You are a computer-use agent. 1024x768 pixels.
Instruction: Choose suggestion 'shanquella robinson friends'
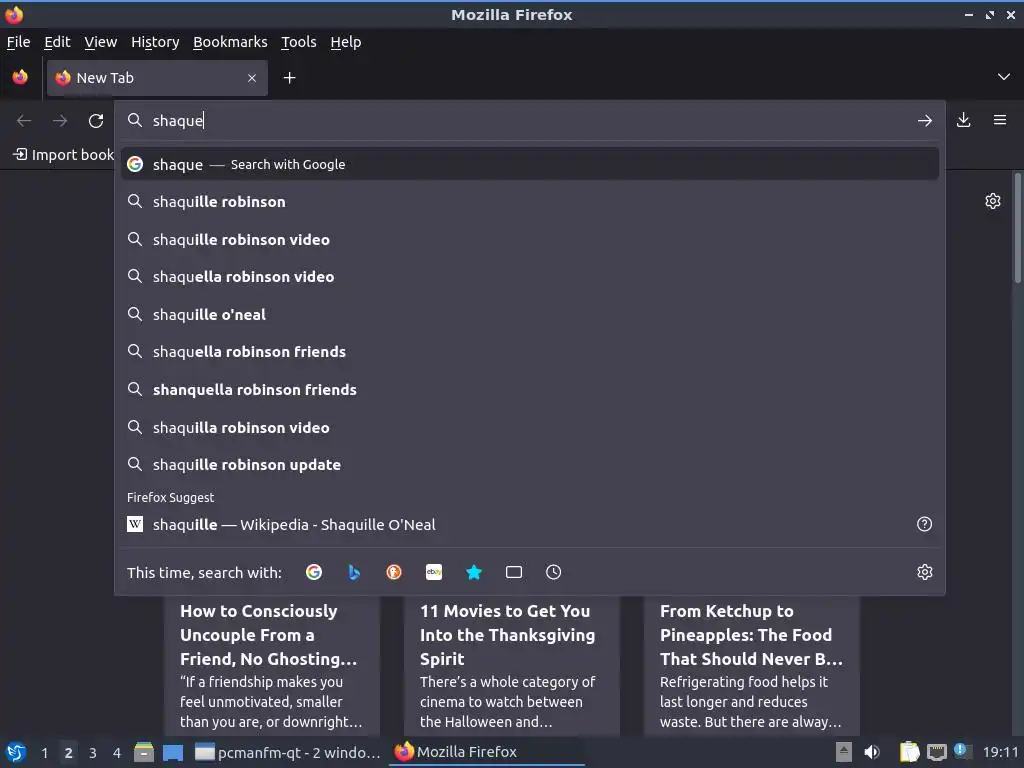pos(530,390)
